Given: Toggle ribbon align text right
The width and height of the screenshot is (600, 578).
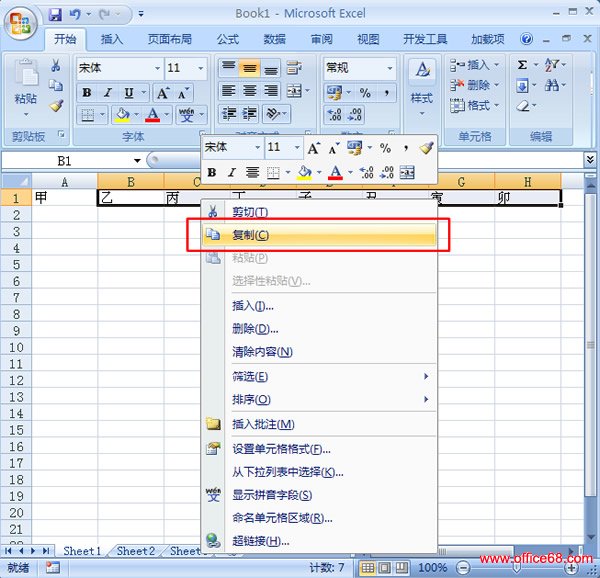Looking at the screenshot, I should click(271, 91).
